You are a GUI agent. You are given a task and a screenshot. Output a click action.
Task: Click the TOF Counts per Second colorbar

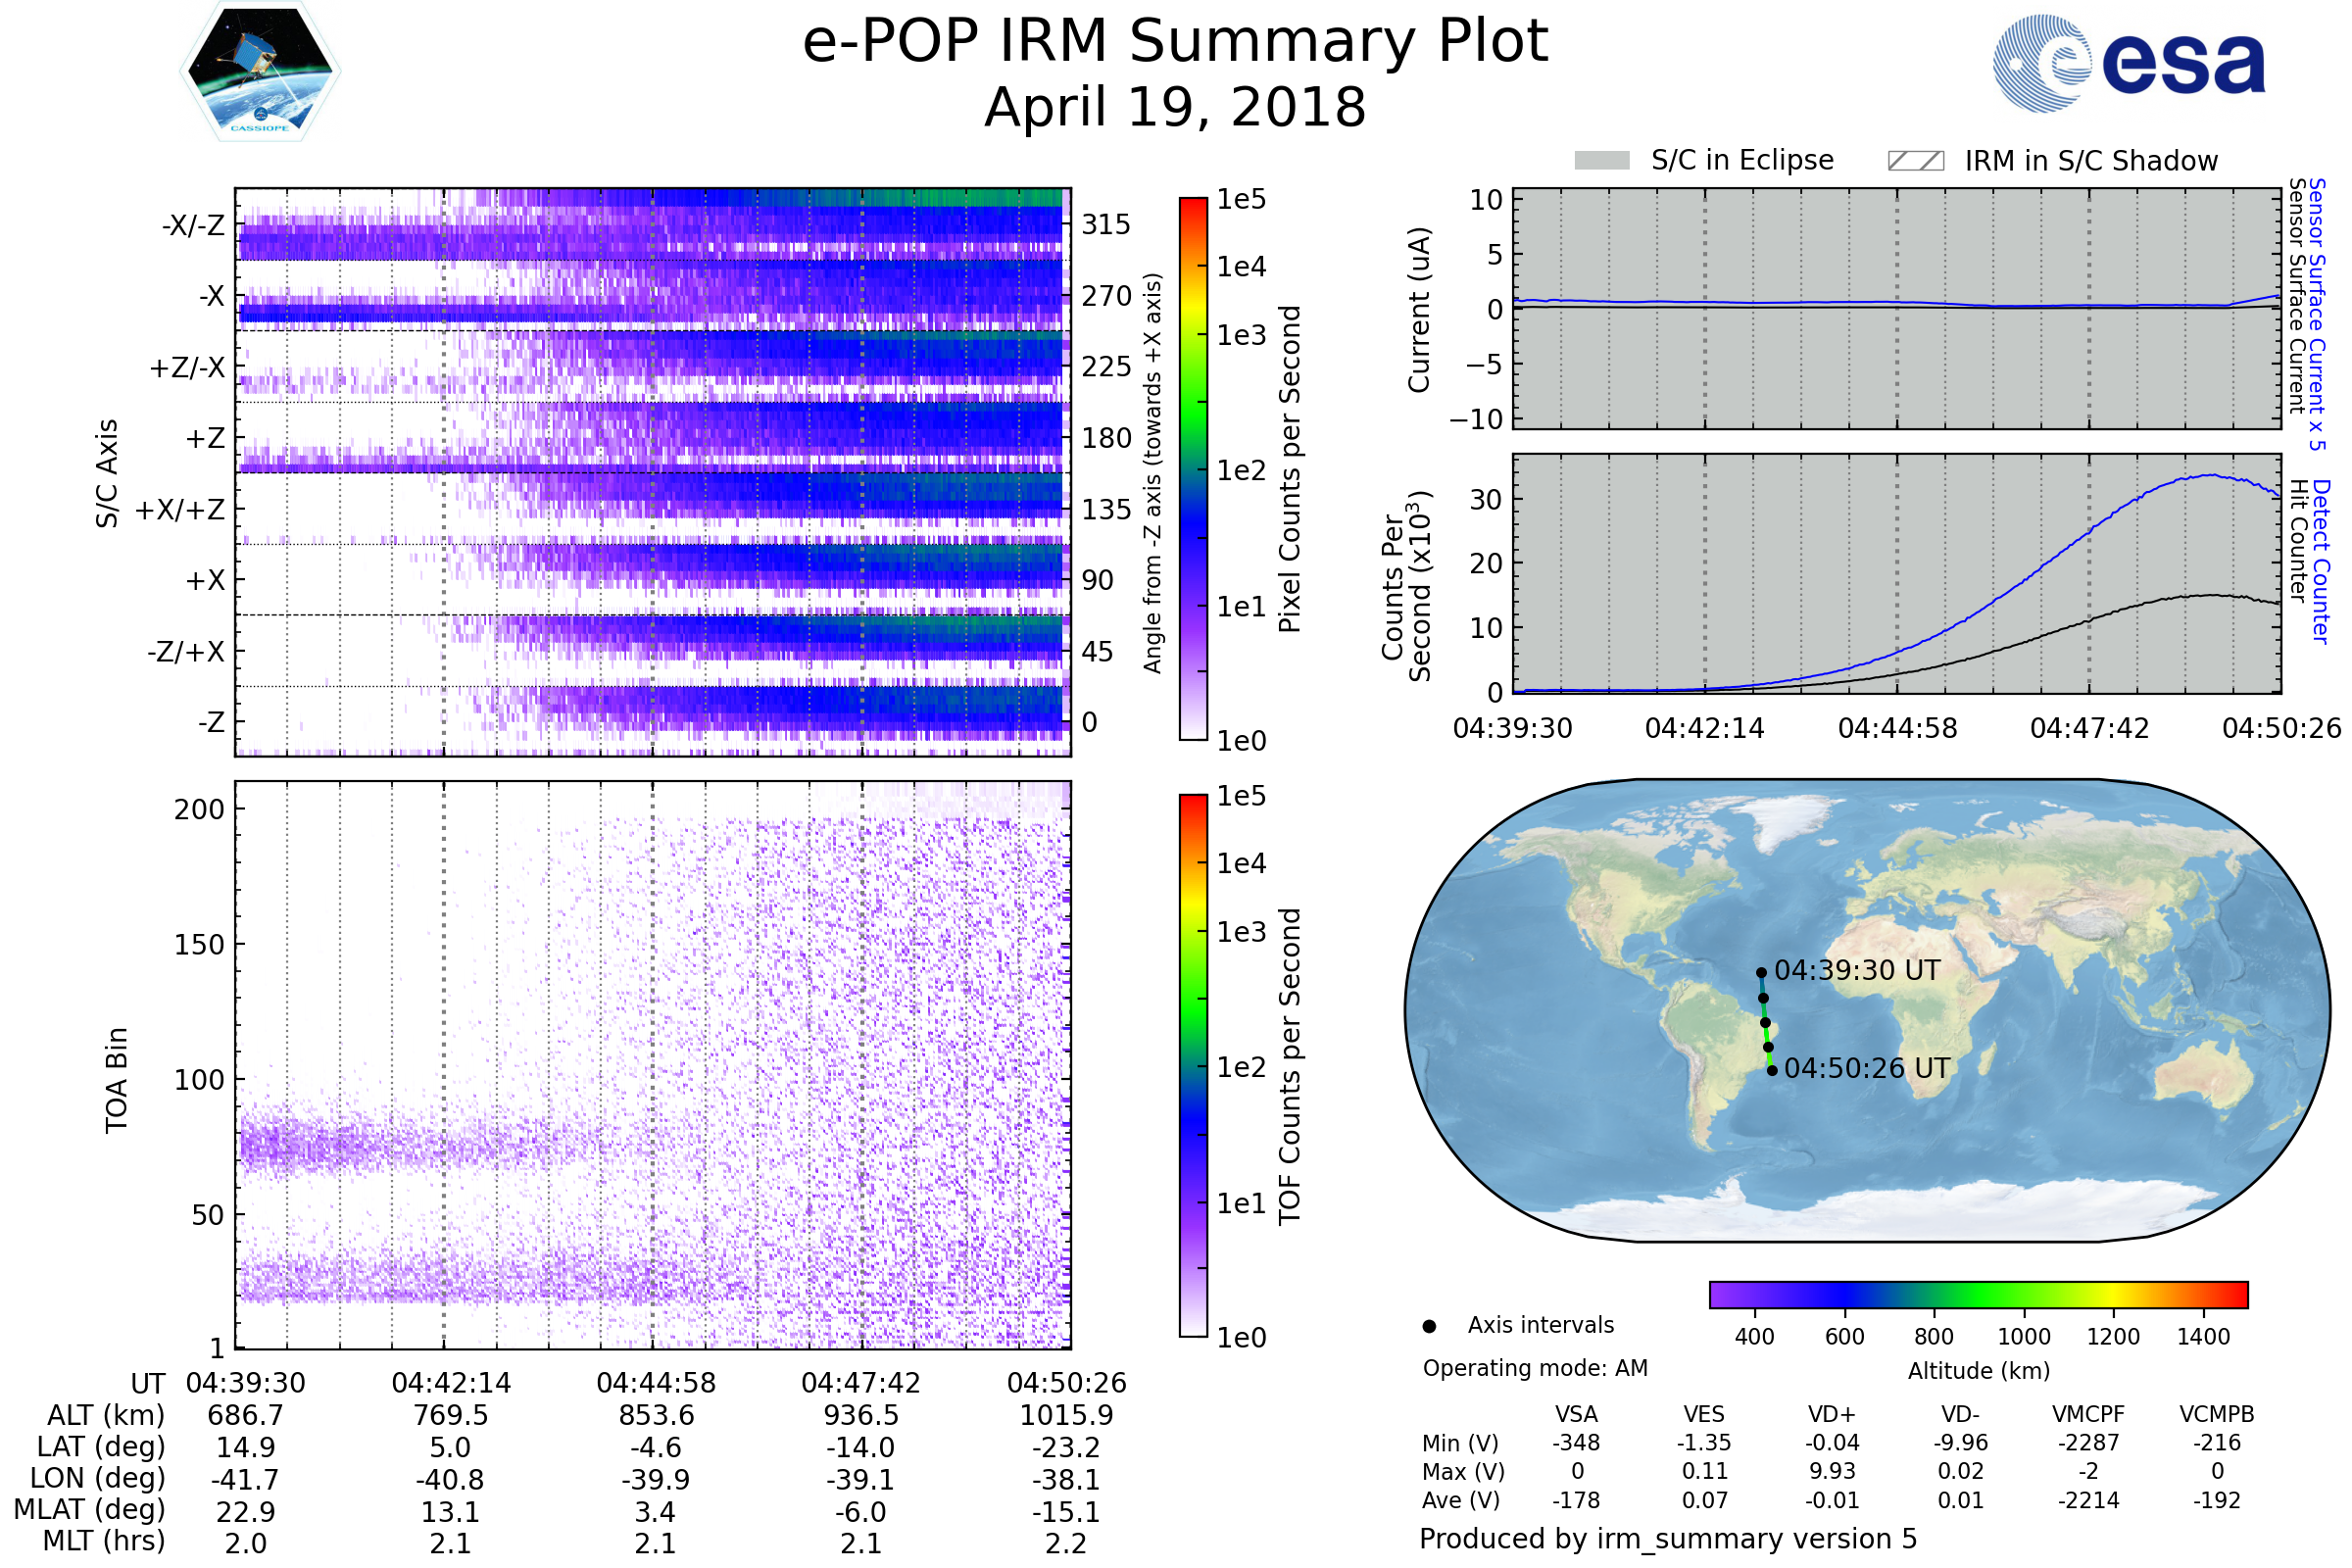[1193, 1065]
